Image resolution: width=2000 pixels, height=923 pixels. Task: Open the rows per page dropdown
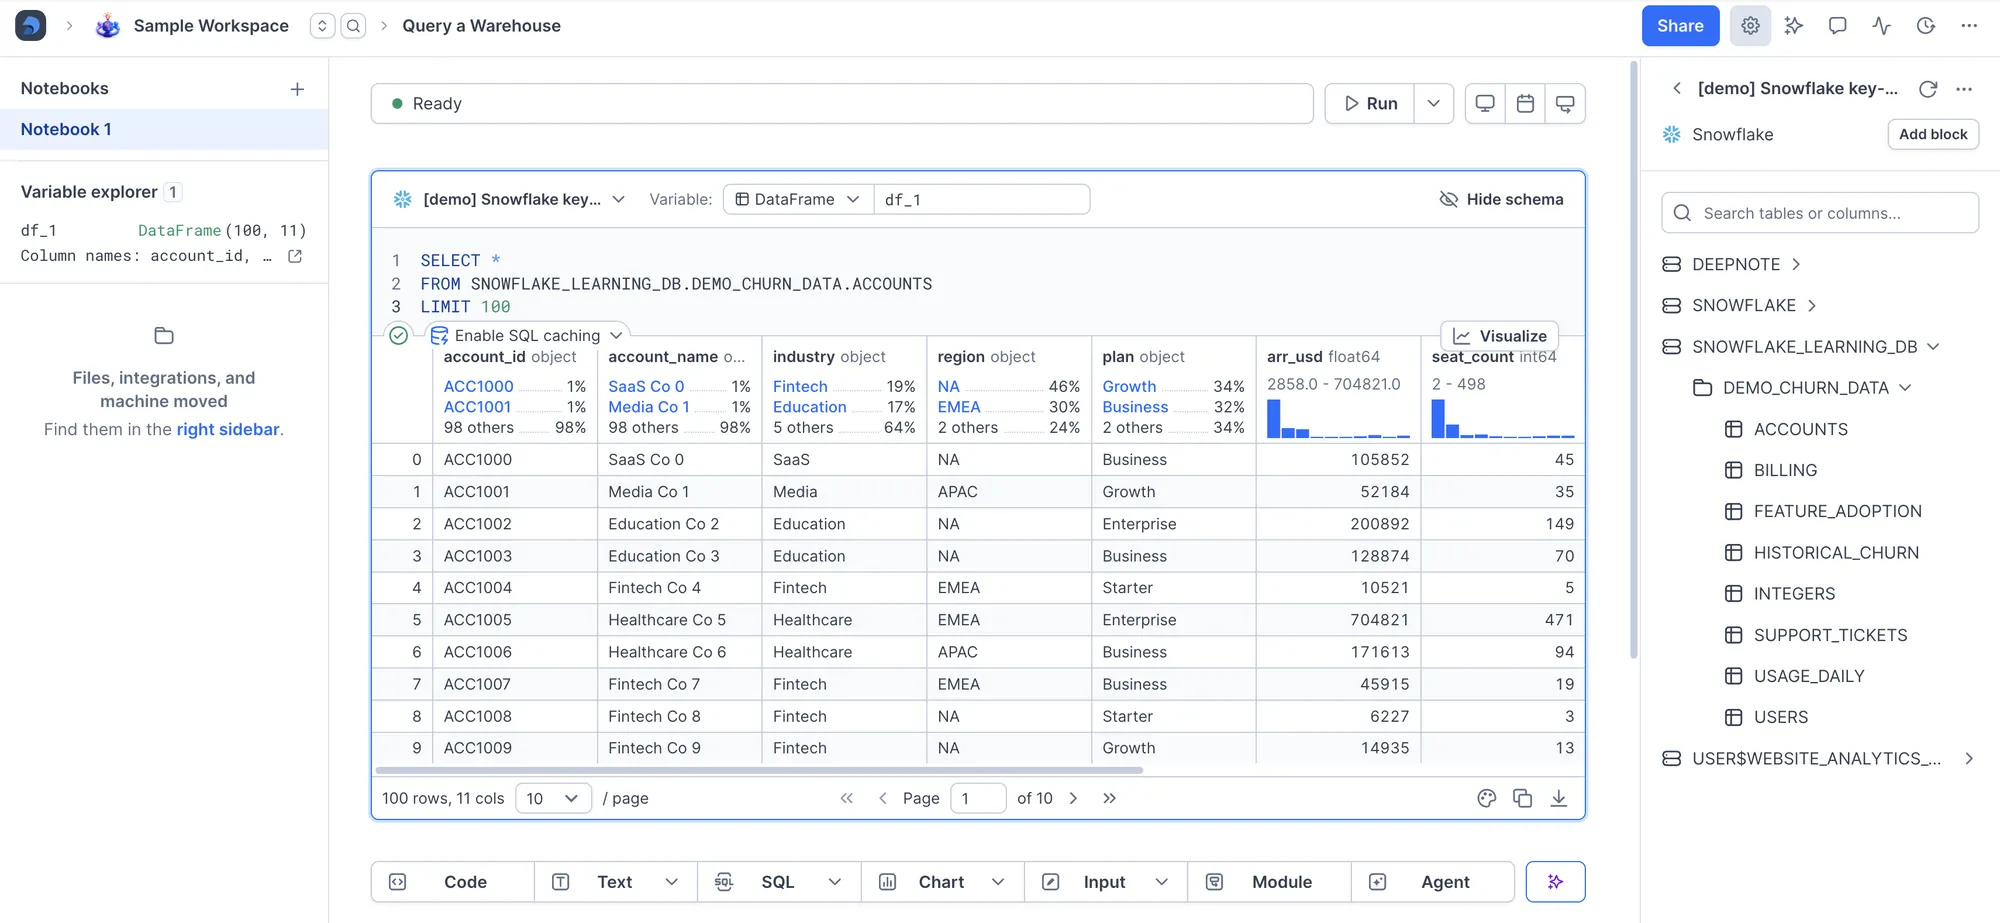click(x=553, y=798)
